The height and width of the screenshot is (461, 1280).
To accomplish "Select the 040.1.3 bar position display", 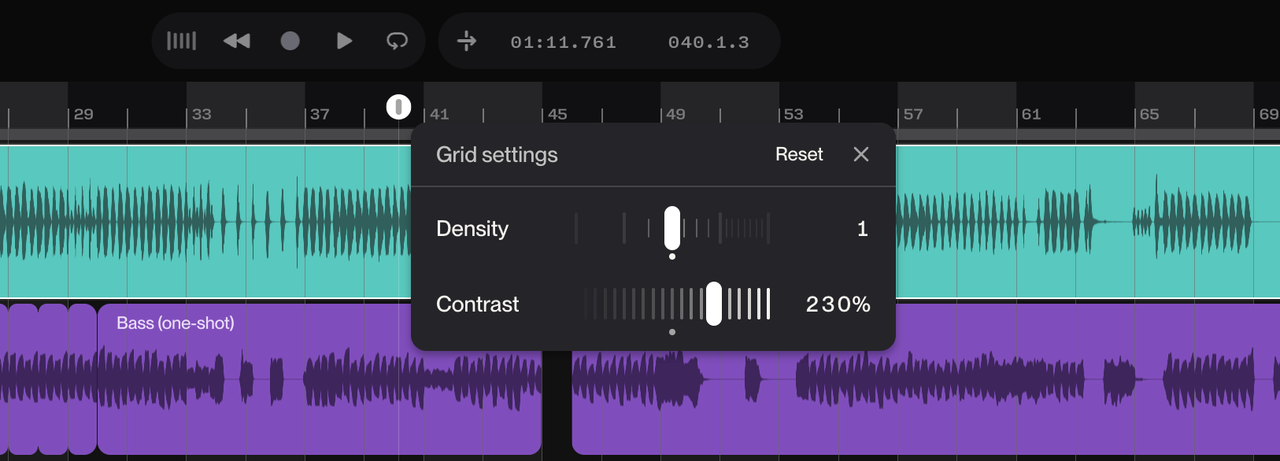I will 708,42.
